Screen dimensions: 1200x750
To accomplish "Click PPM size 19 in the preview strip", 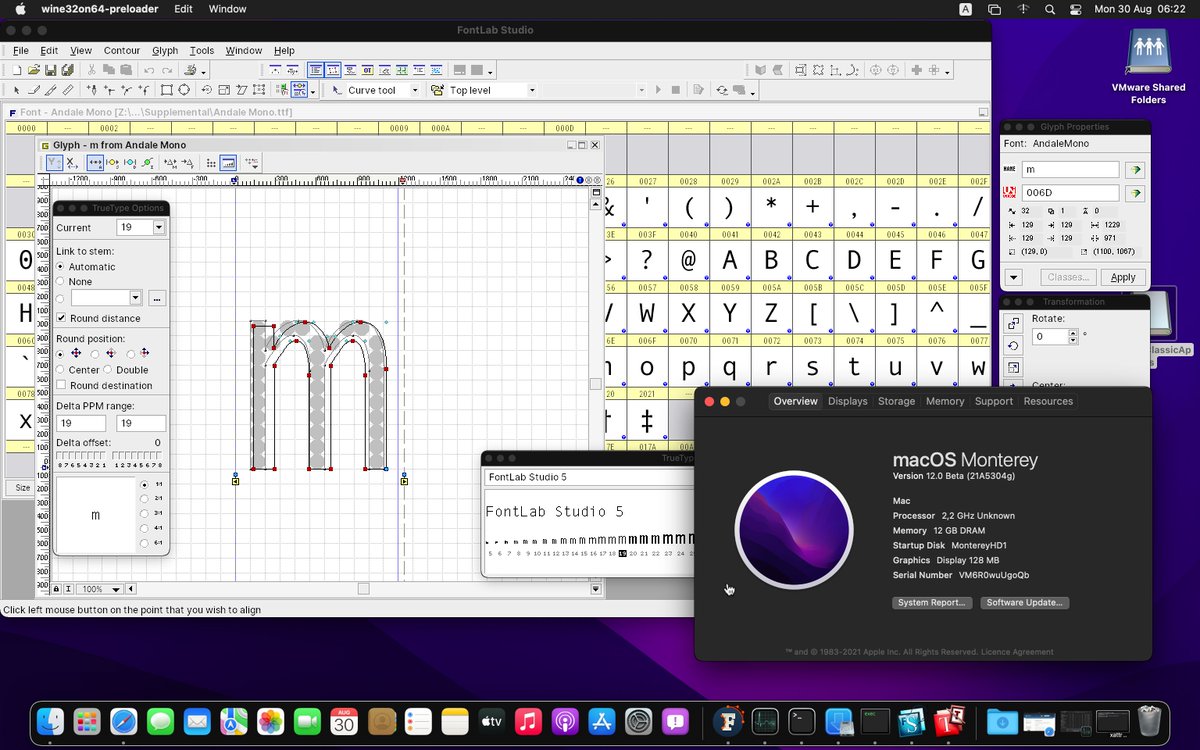I will [622, 553].
